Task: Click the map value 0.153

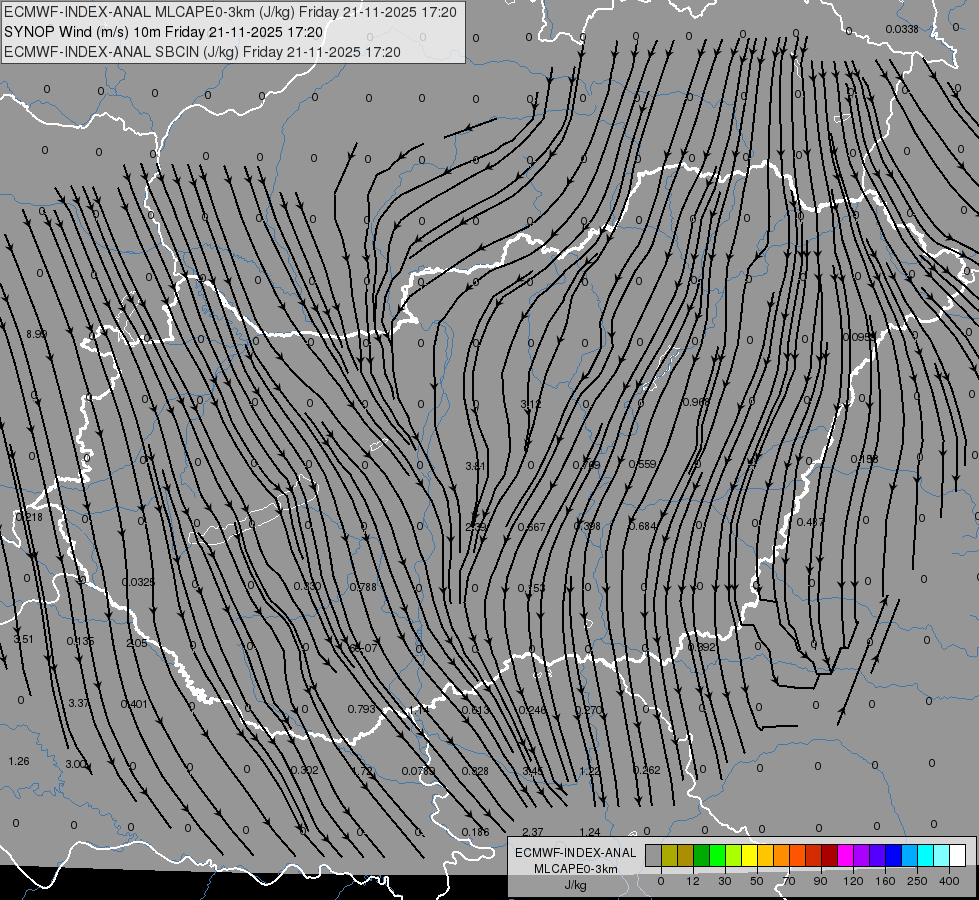Action: point(531,588)
